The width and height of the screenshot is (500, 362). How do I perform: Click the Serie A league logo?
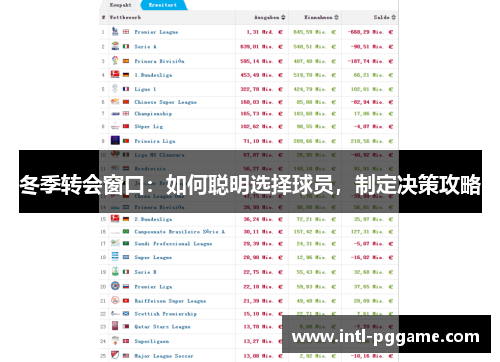[115, 46]
